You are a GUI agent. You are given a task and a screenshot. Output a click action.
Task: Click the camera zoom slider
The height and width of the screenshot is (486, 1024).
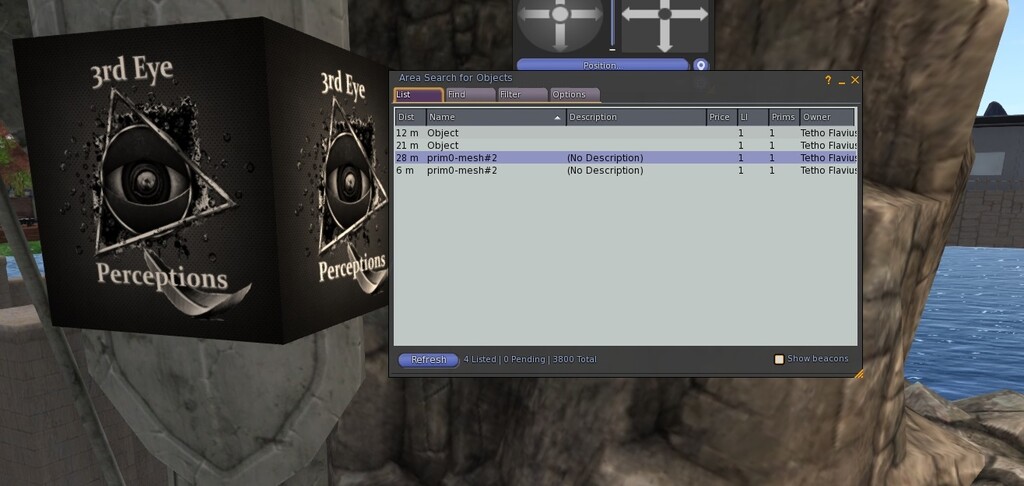point(612,24)
